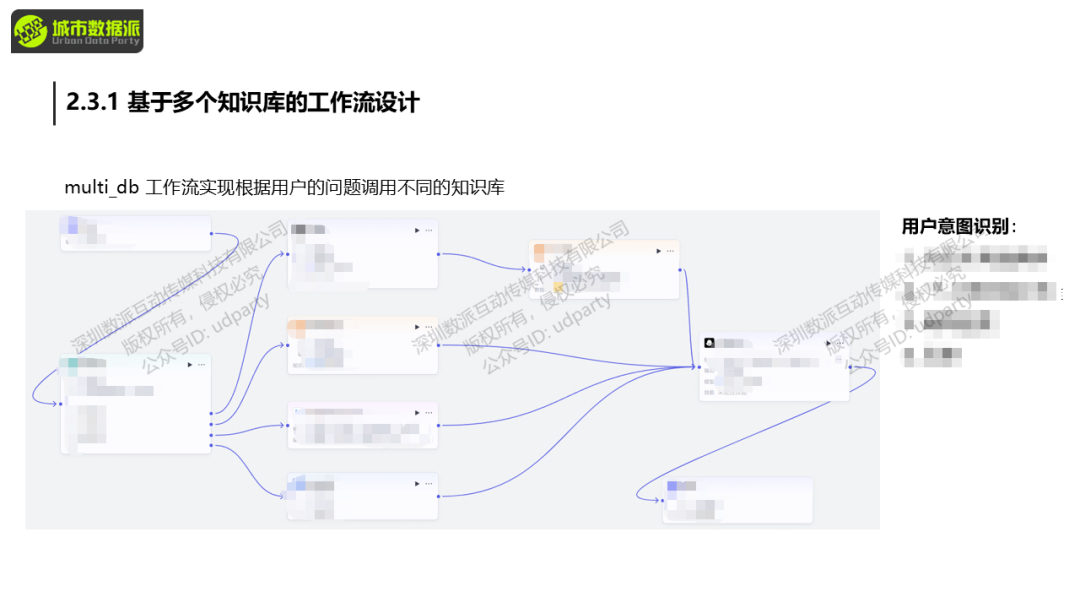Click the input port of the black-icon node
This screenshot has width=1080, height=608.
point(699,367)
